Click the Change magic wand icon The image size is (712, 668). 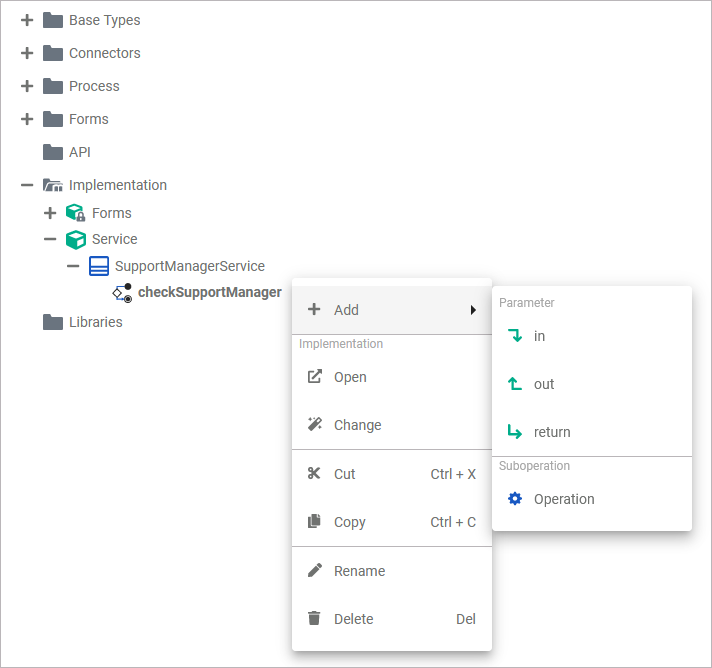click(315, 424)
